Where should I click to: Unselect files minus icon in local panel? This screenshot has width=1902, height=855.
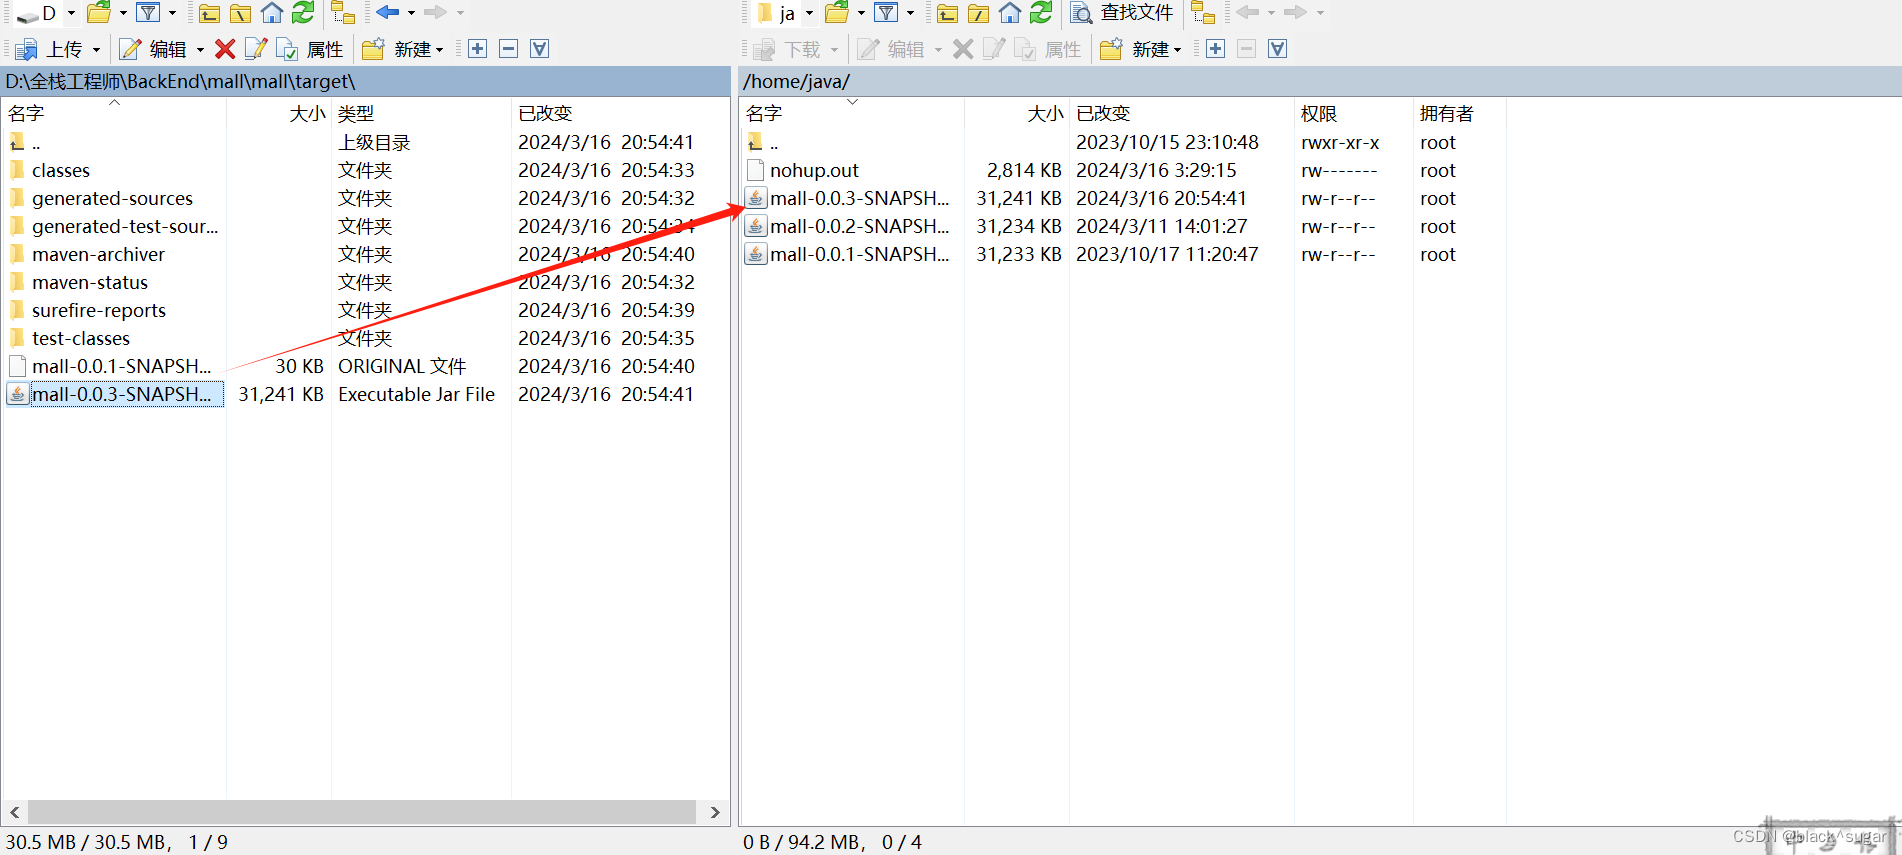click(508, 49)
